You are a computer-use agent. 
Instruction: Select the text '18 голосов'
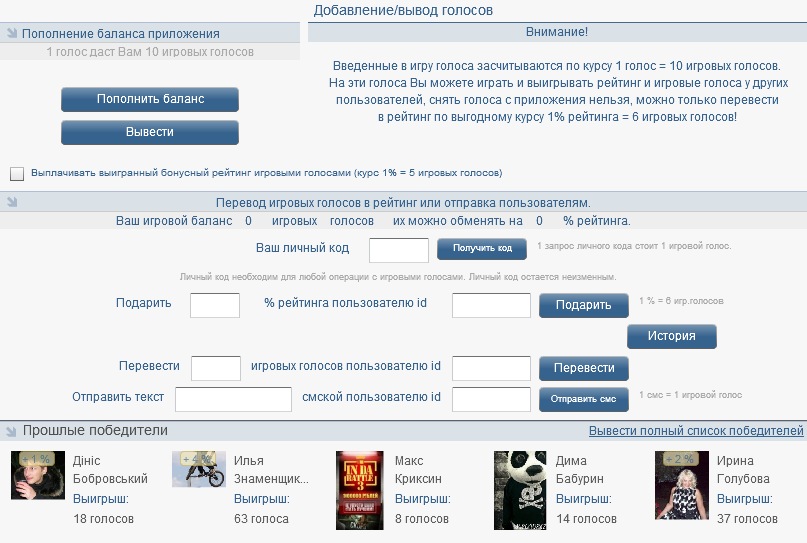pos(103,519)
